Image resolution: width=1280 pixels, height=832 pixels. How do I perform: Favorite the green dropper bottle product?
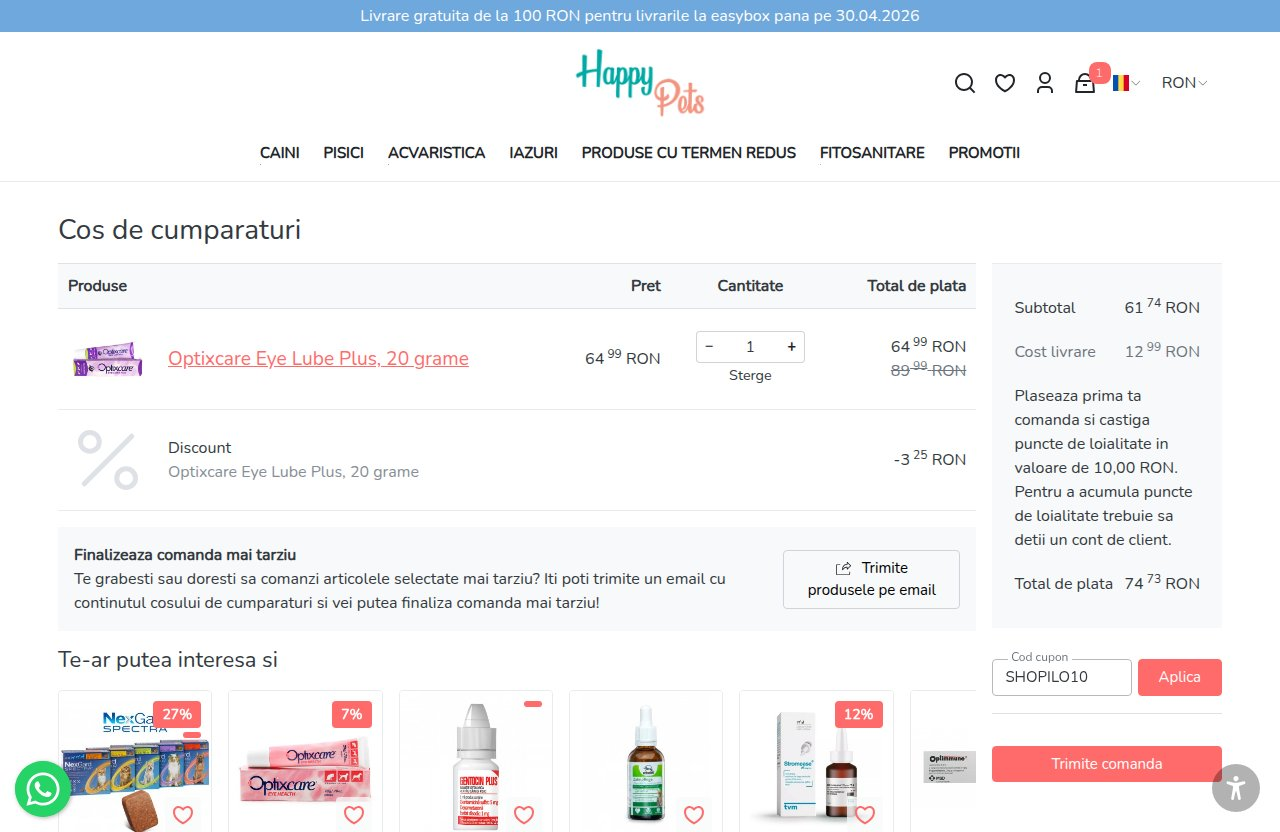click(694, 814)
